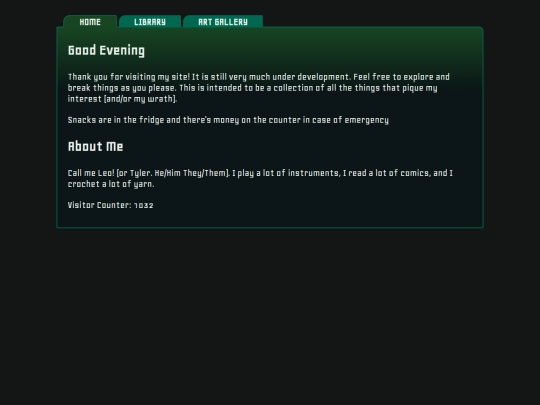Click the About Me heading

coord(95,146)
